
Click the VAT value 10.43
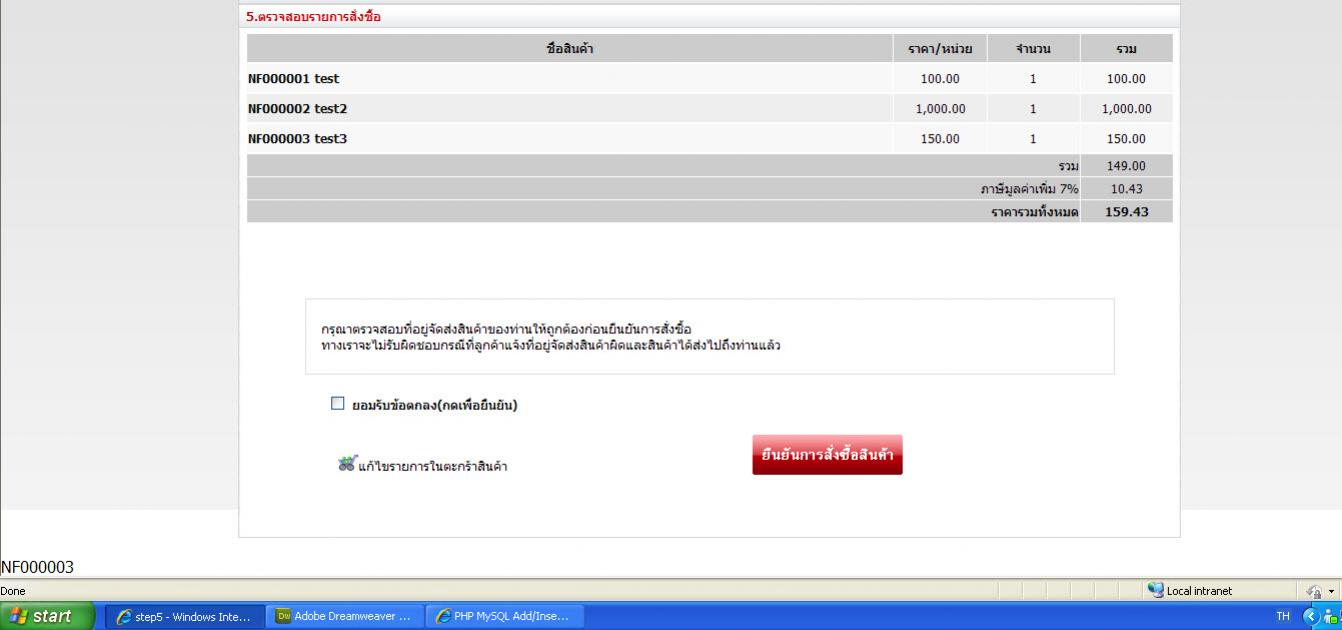[1126, 189]
